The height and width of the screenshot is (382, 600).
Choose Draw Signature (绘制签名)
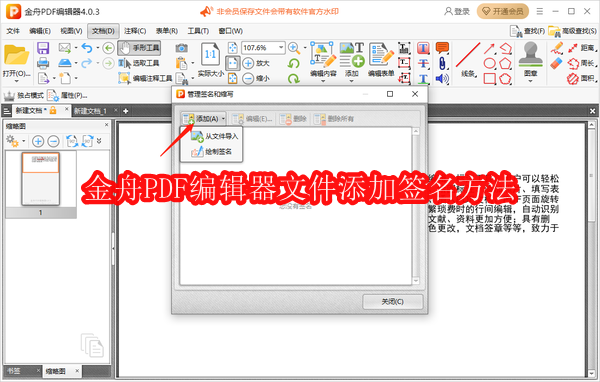[x=211, y=152]
